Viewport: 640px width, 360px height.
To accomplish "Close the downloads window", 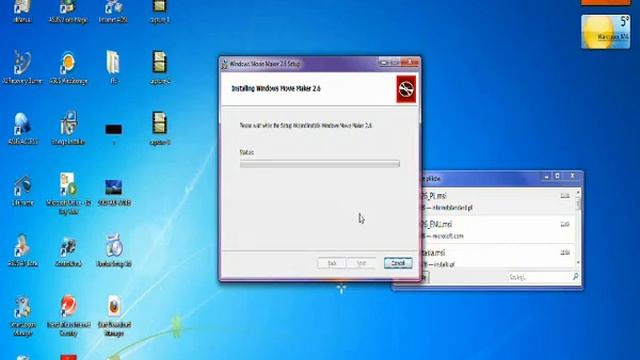I will [x=572, y=176].
